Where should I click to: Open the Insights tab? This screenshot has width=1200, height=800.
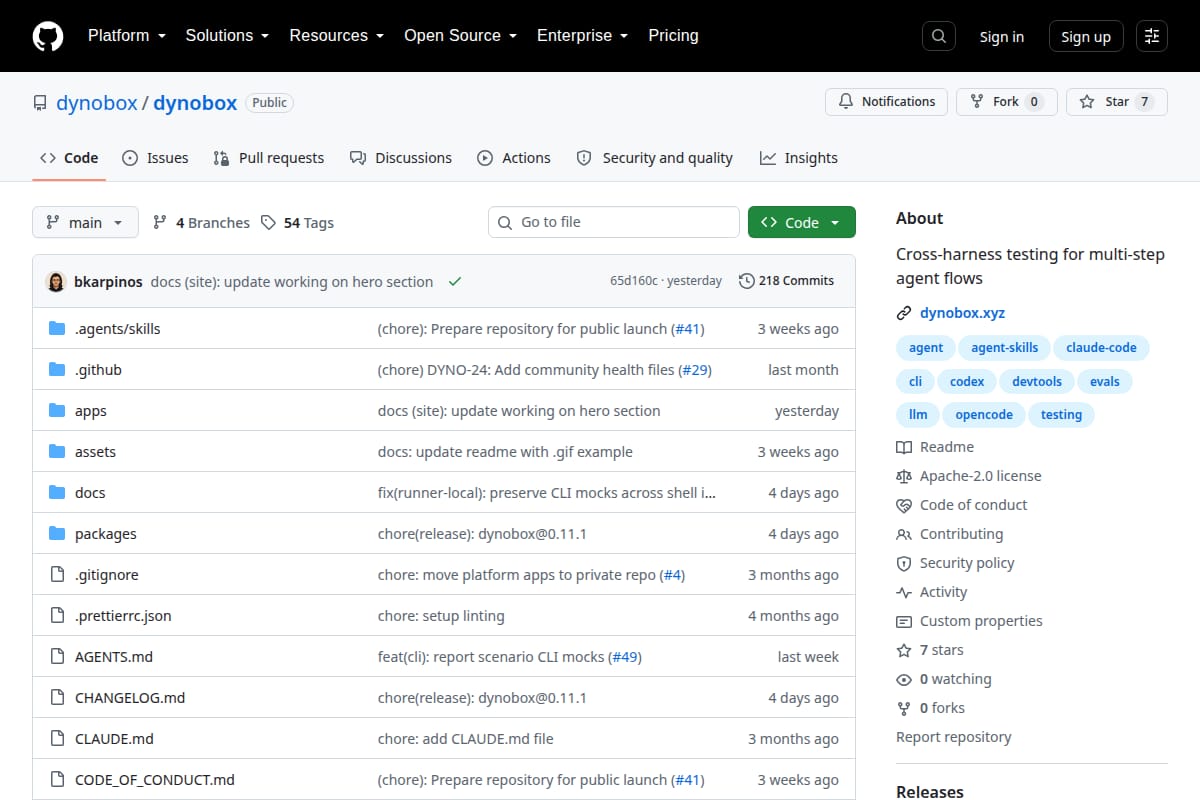(799, 158)
